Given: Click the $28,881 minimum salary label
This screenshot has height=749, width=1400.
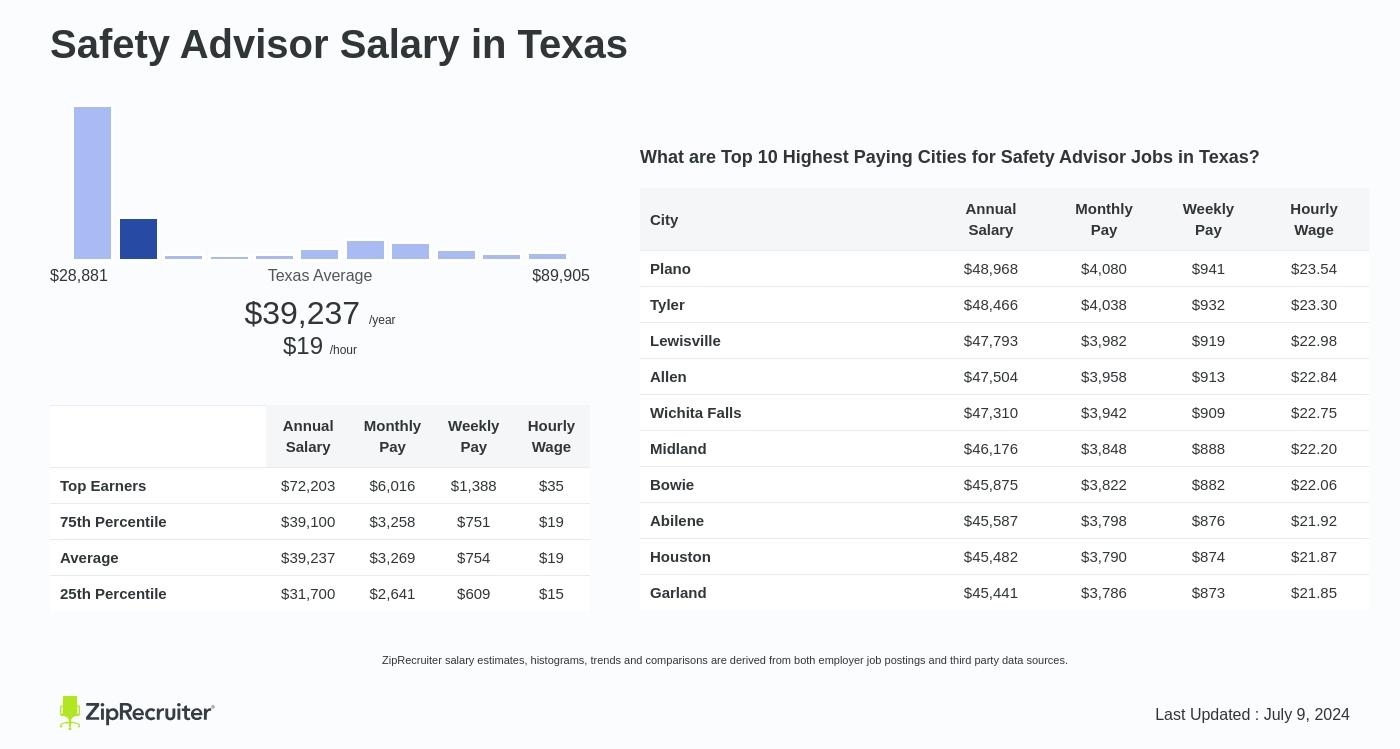Looking at the screenshot, I should 79,276.
